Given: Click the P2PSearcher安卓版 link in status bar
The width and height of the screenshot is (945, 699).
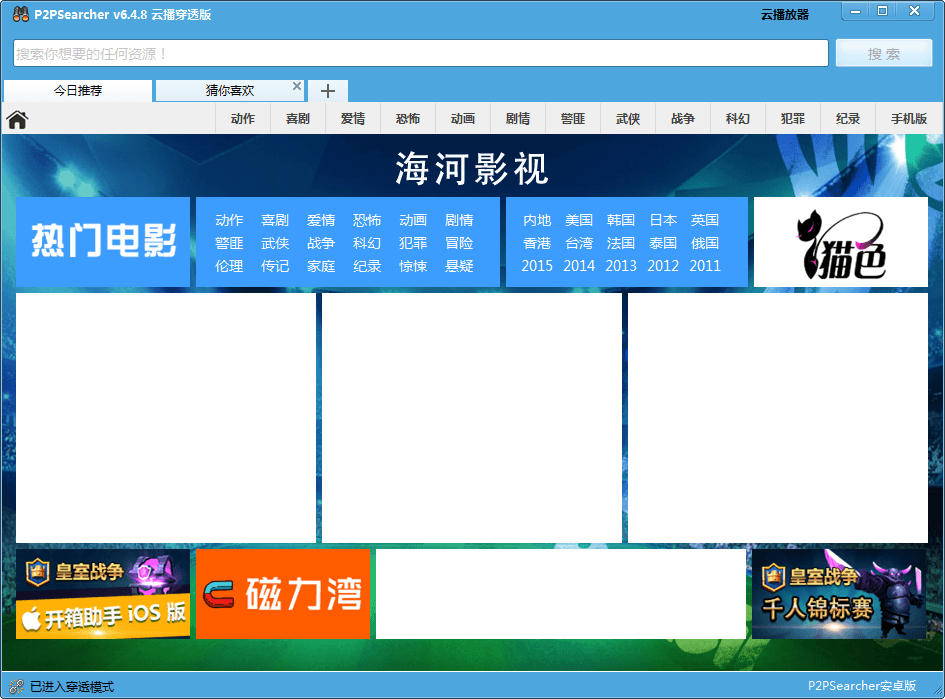Looking at the screenshot, I should point(862,686).
